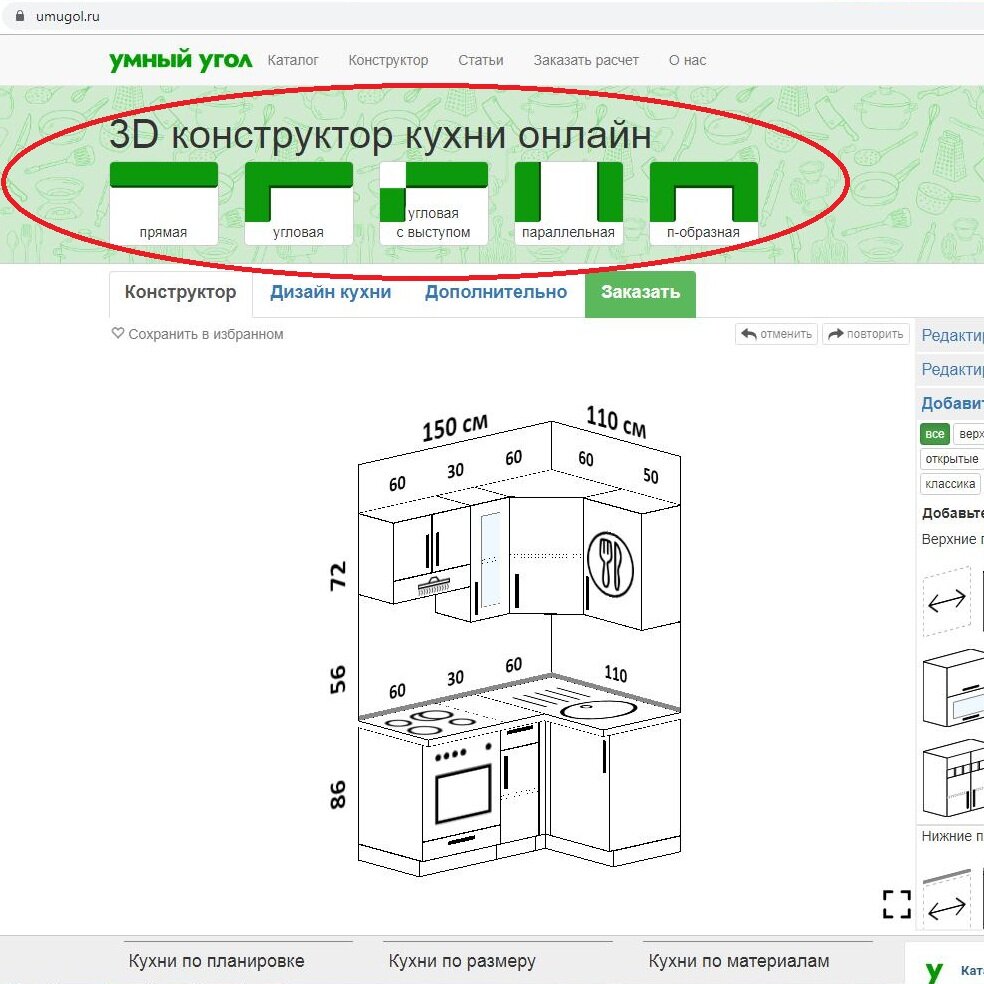Open Кухни по материалам footer link

[x=739, y=961]
